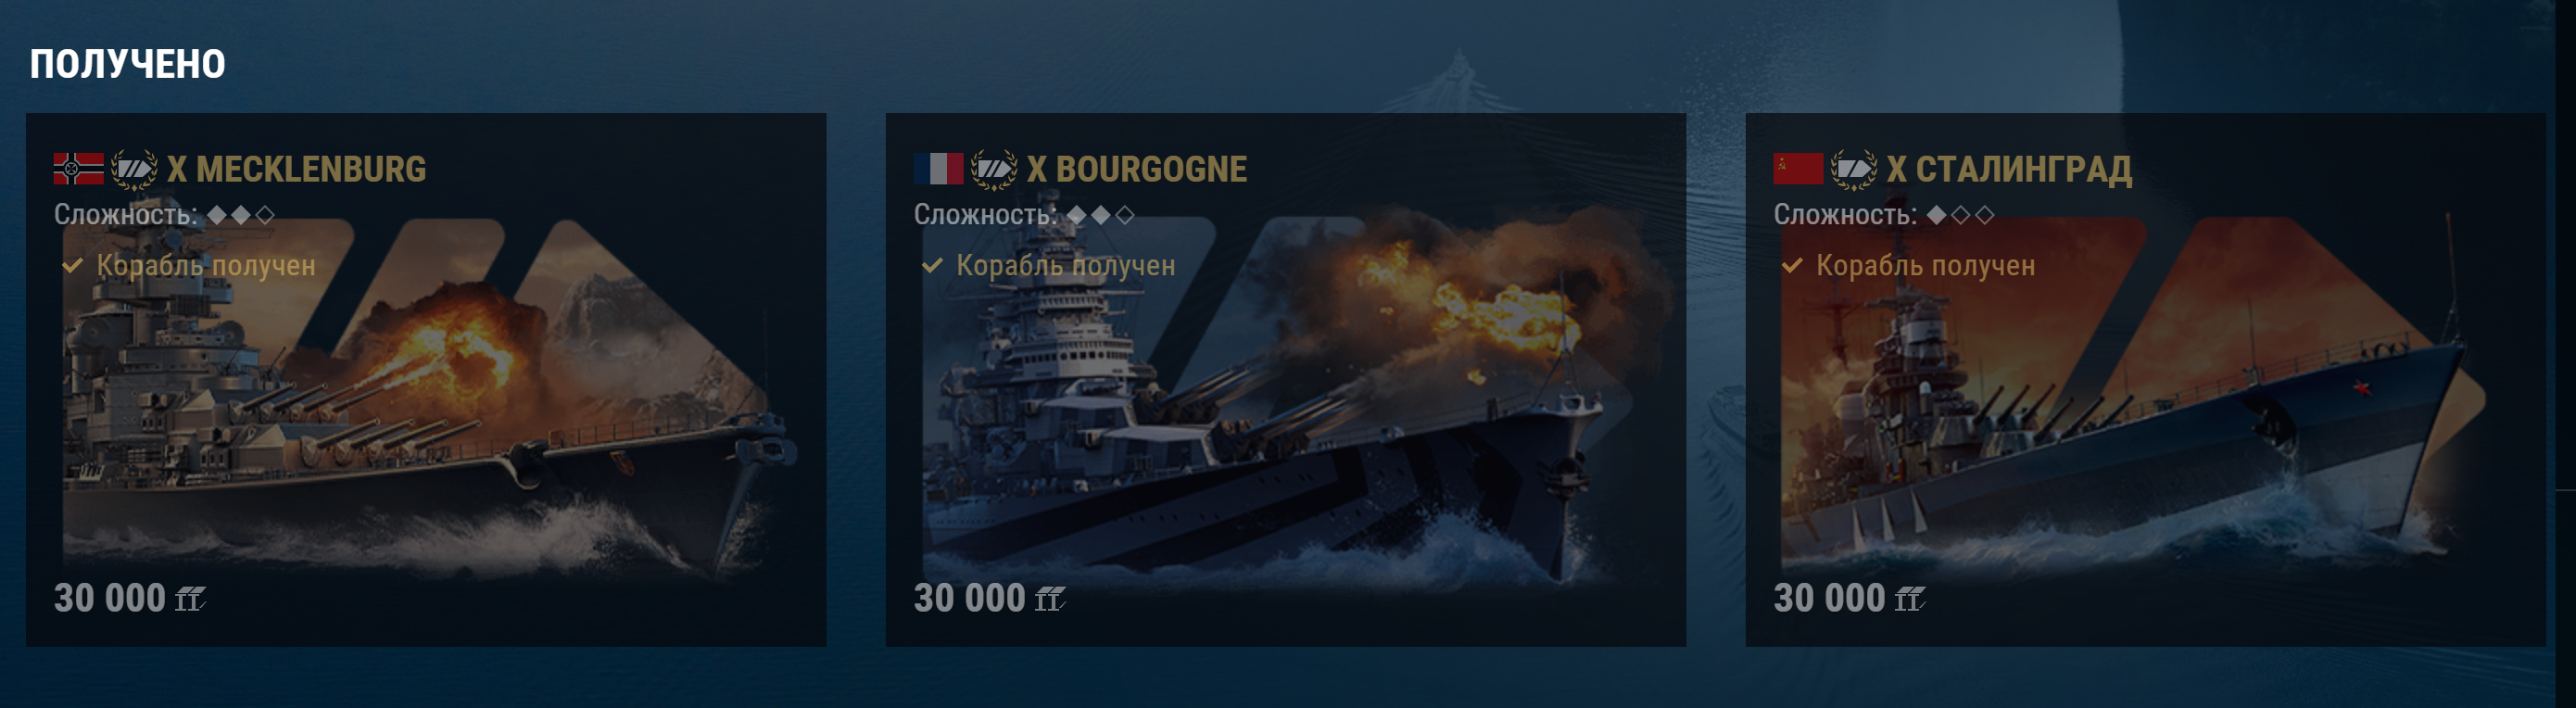Image resolution: width=2576 pixels, height=708 pixels.
Task: Open the X Bourgogne ship title
Action: tap(1137, 169)
